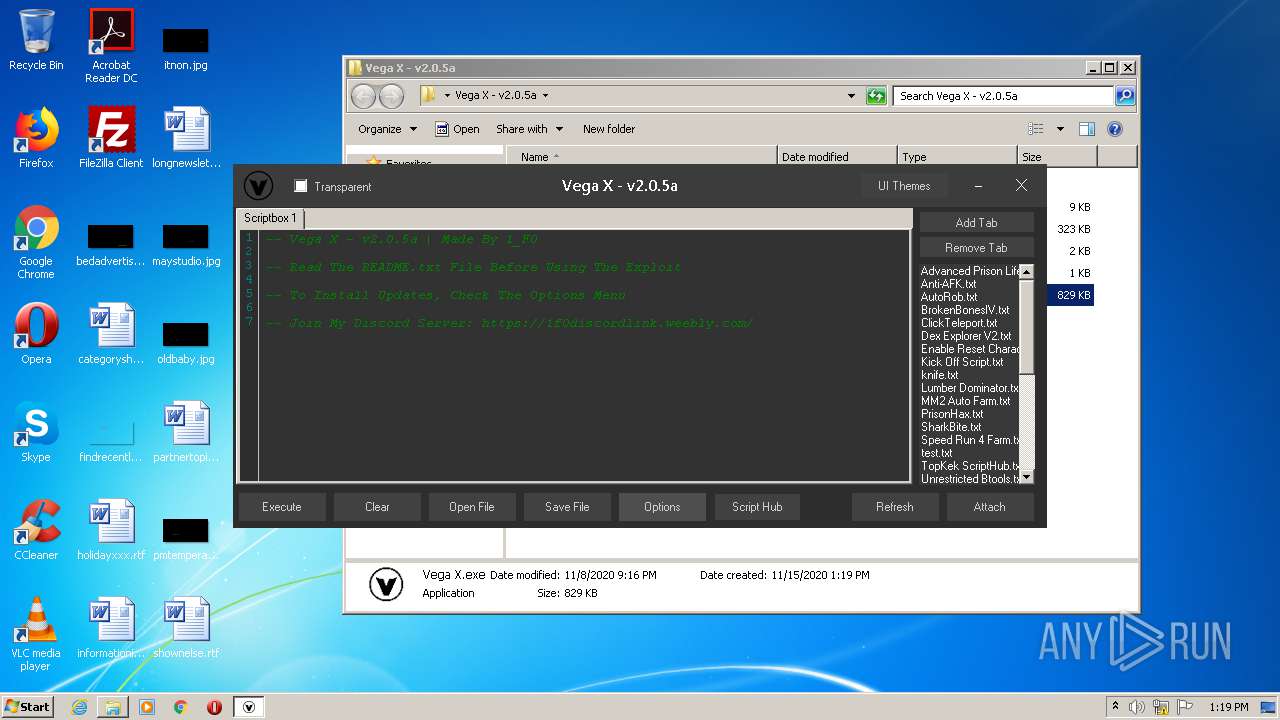Expand the Organize menu in Explorer
The image size is (1280, 720).
coord(387,129)
